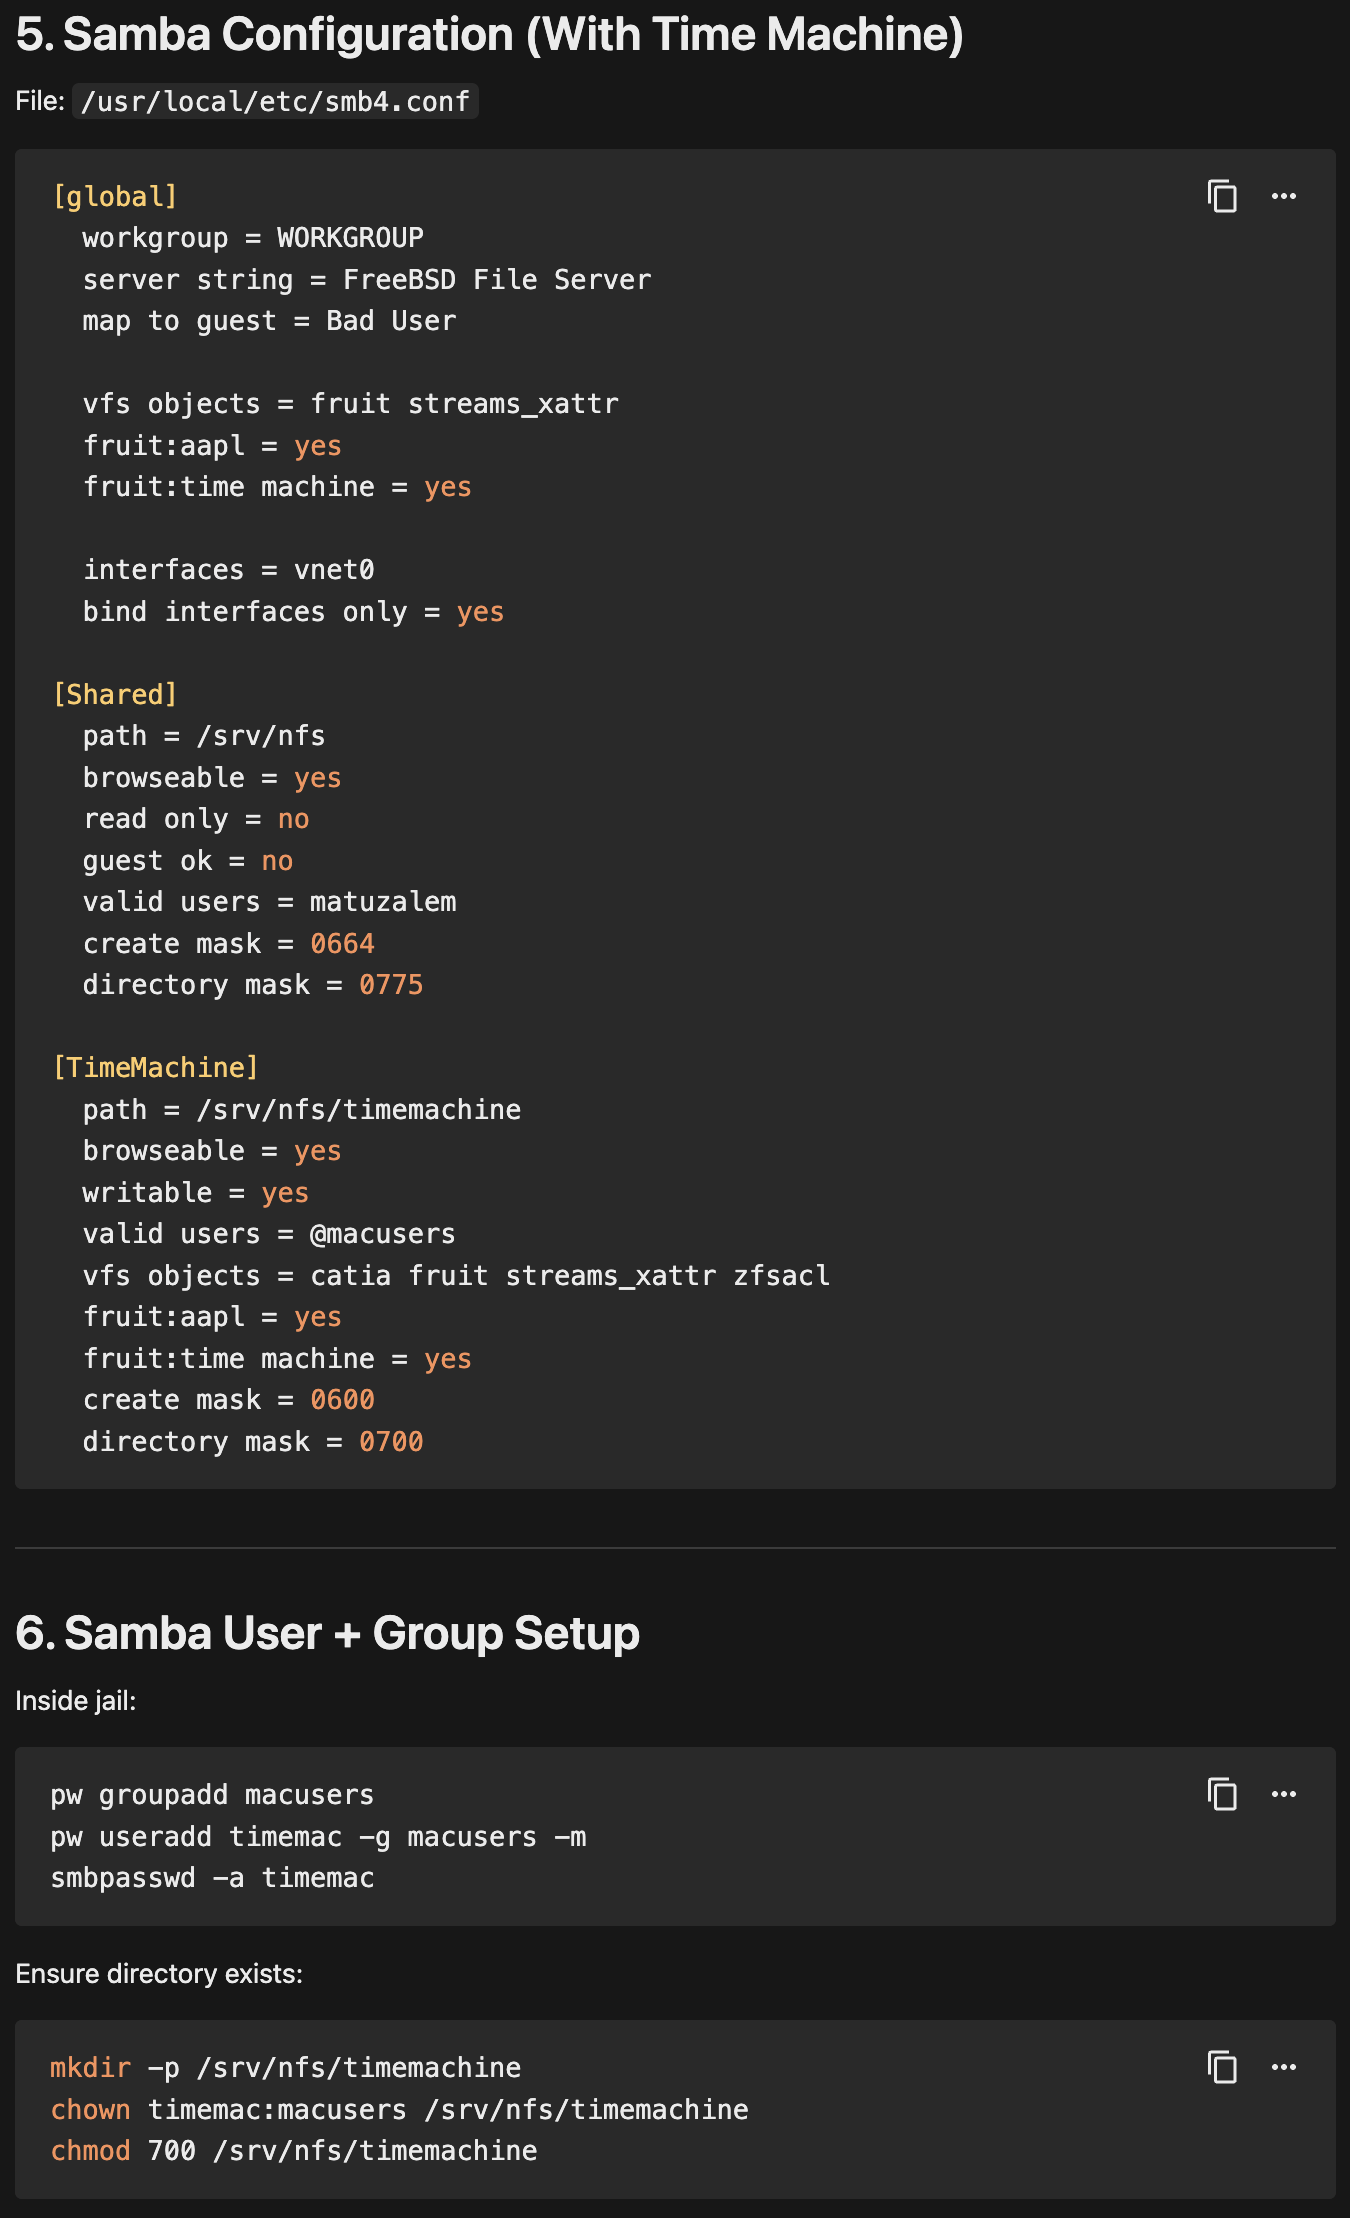Open ellipsis menu for mkdir code block
The image size is (1350, 2218).
coord(1284,2067)
